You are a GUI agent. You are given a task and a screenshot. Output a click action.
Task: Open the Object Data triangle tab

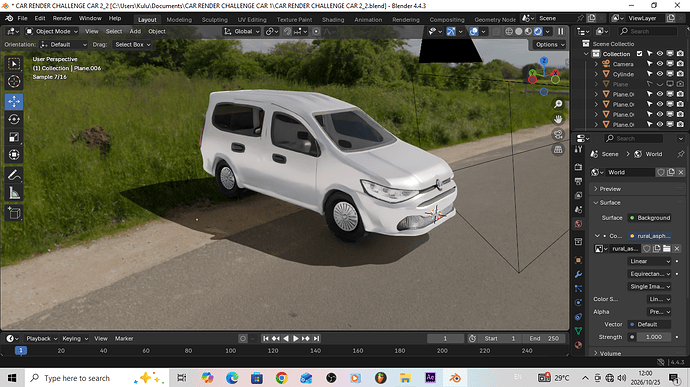(x=578, y=331)
